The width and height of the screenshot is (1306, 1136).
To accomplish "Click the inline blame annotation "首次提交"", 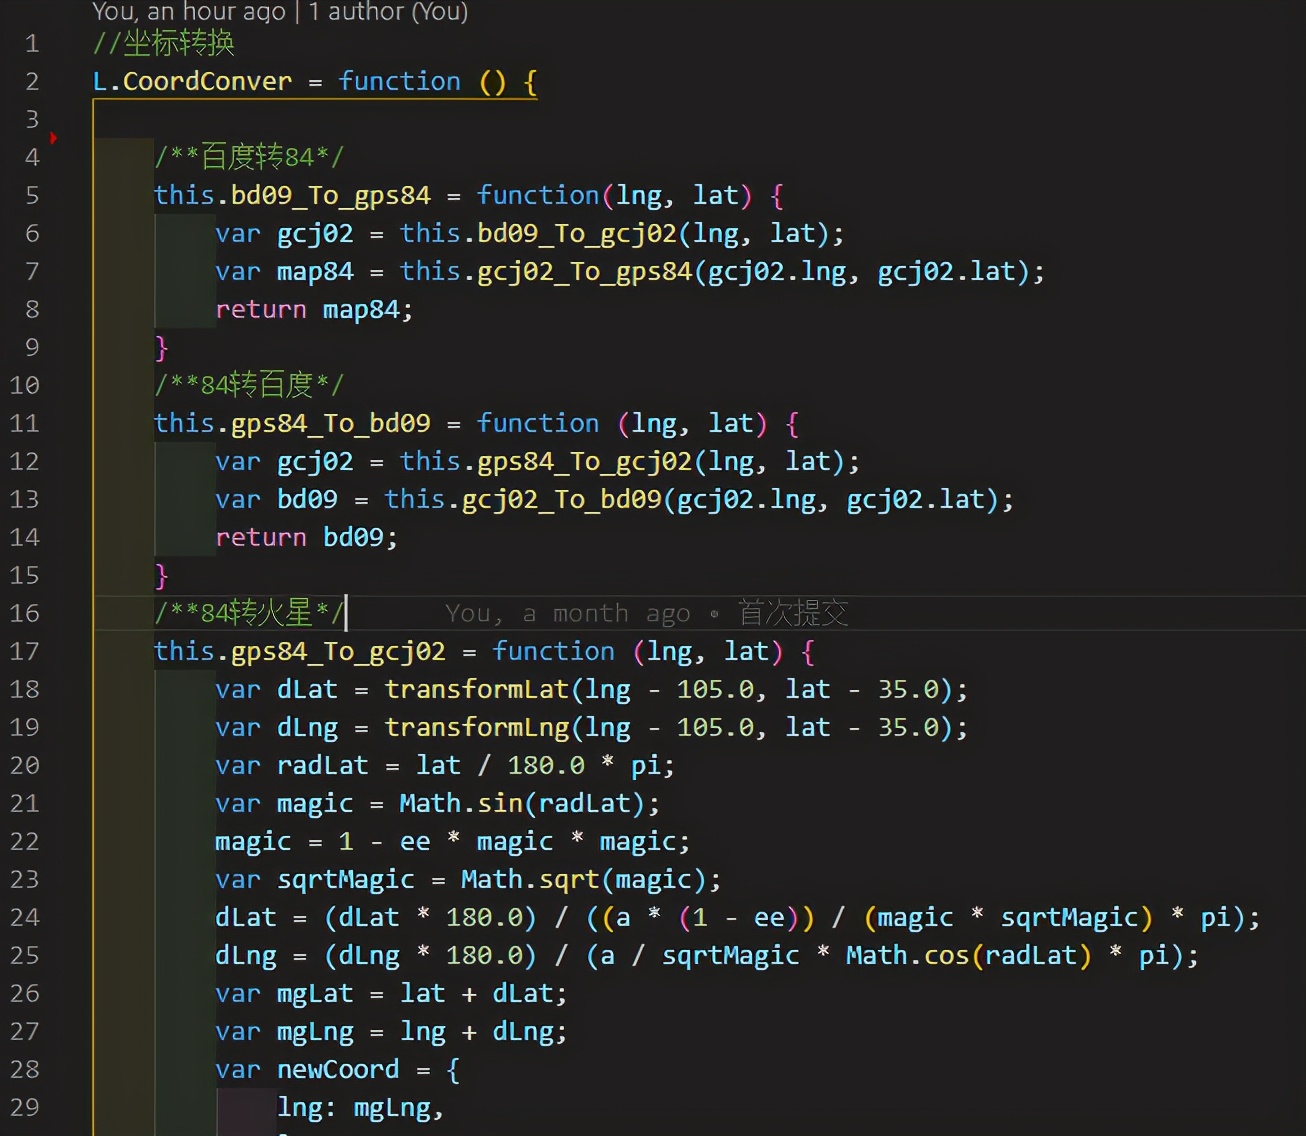I will tap(792, 613).
